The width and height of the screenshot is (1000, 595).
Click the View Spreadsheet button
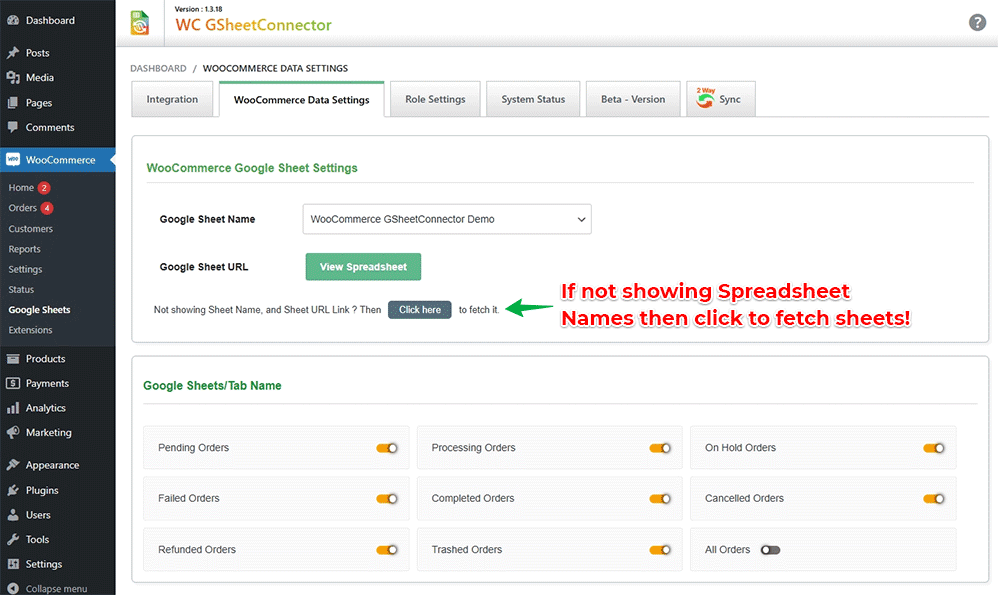point(363,267)
